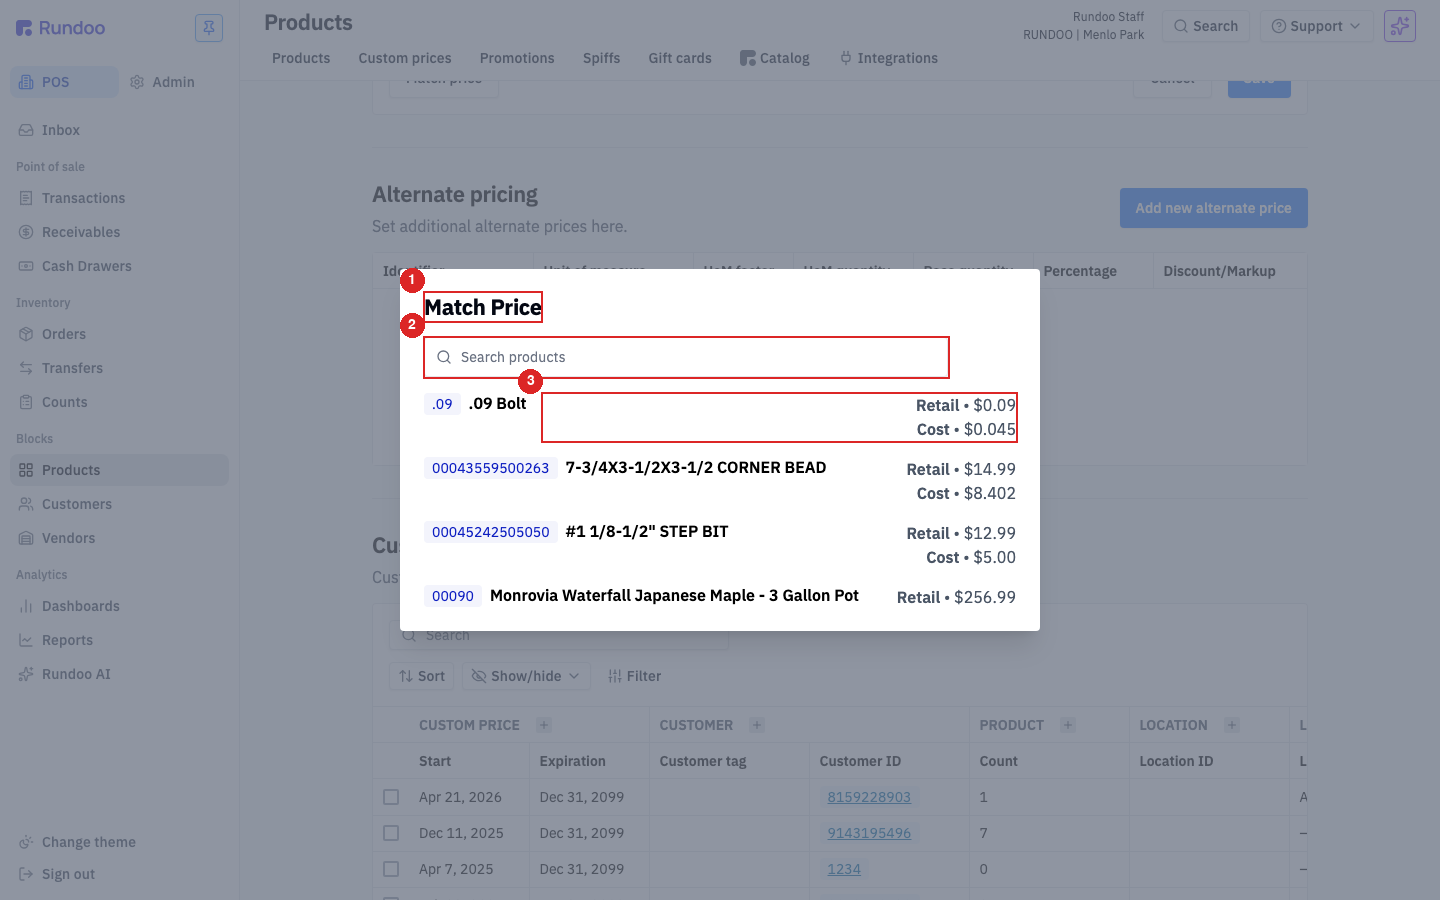
Task: Click the top Search button
Action: pos(1206,26)
